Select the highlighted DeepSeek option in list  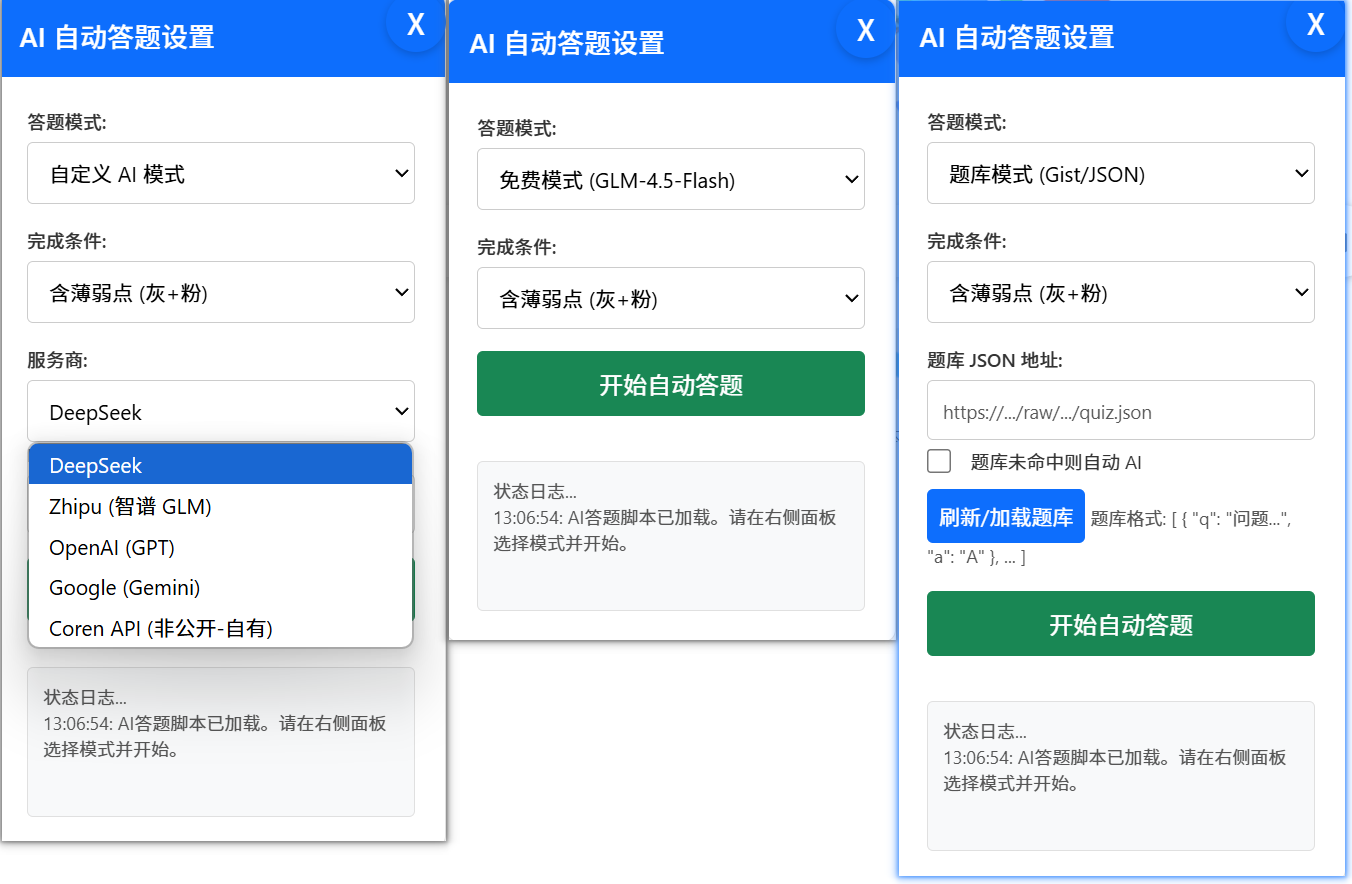click(x=221, y=466)
